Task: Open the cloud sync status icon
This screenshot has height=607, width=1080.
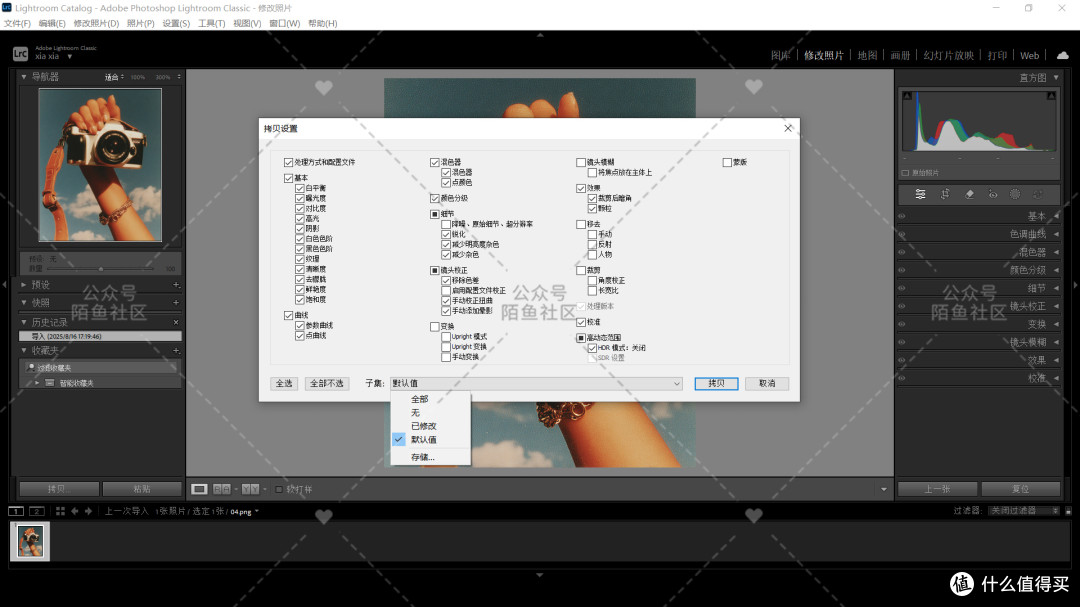Action: click(1063, 55)
